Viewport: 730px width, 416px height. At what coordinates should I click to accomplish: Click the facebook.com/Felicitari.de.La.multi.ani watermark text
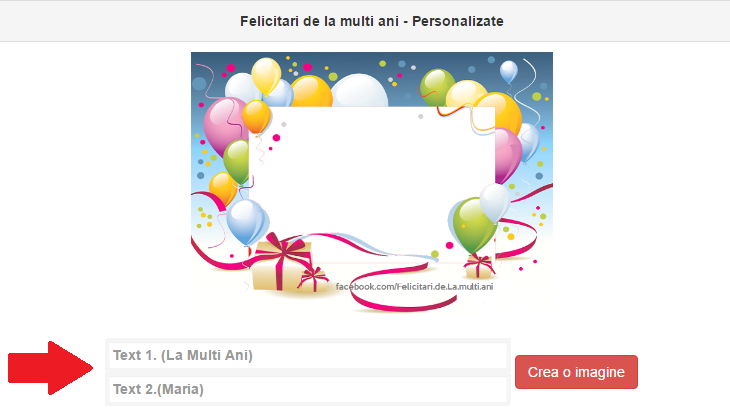point(414,287)
